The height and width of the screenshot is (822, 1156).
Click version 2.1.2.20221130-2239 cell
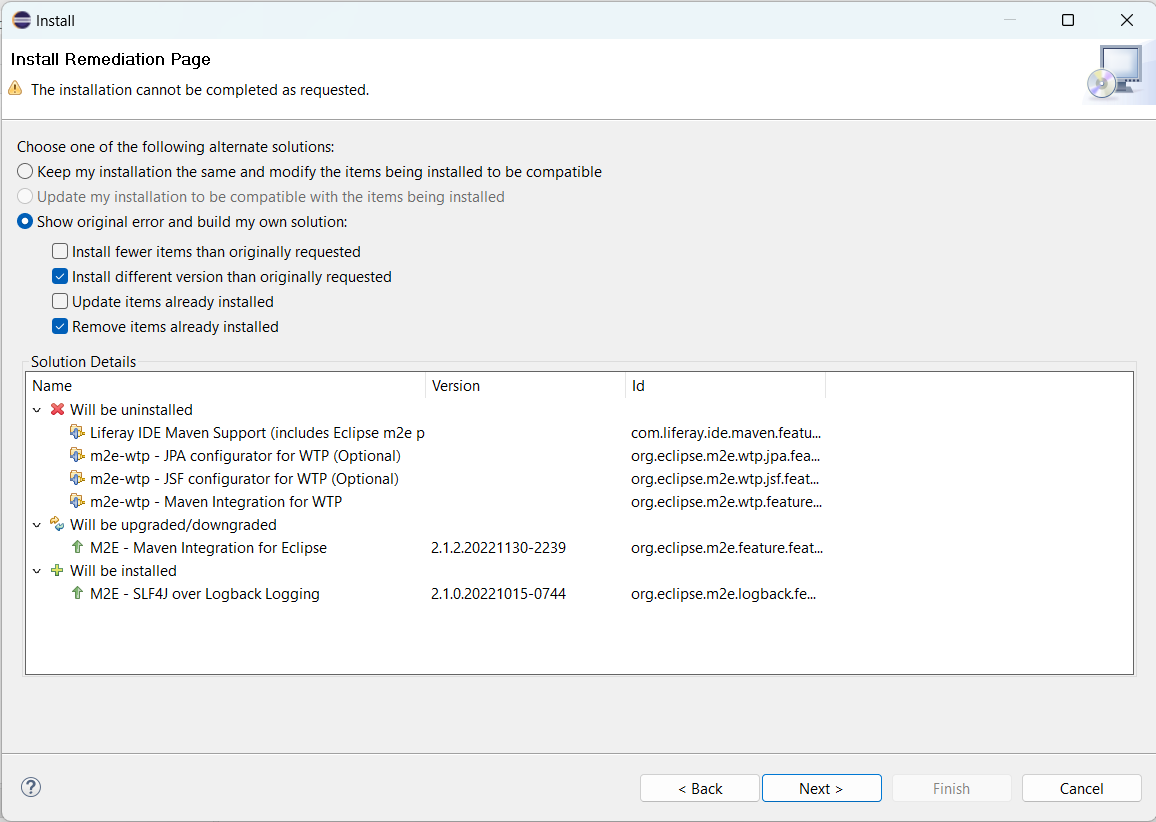point(498,548)
